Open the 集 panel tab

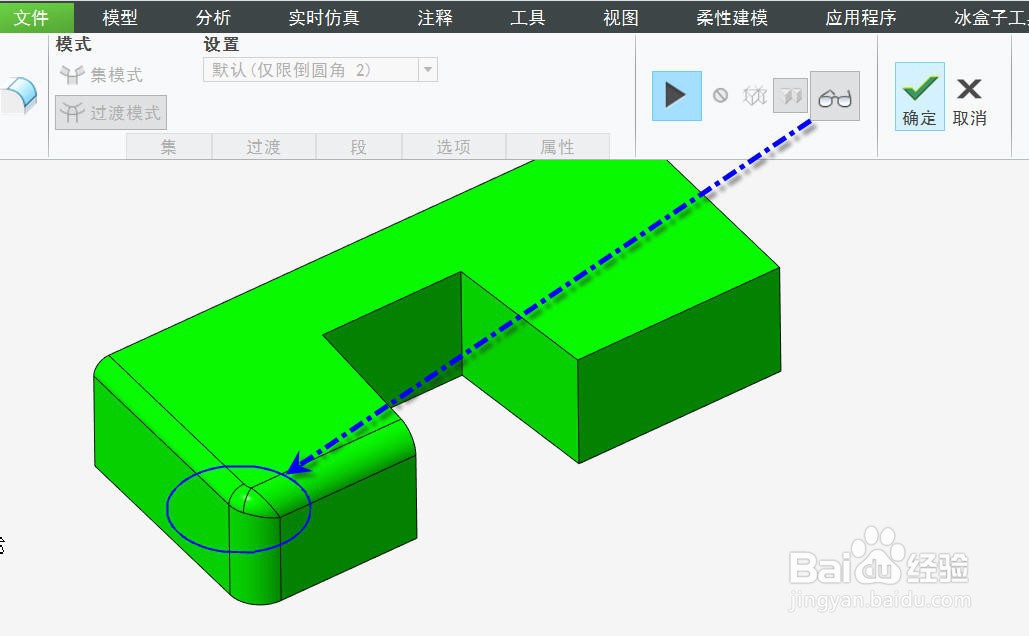(x=169, y=147)
